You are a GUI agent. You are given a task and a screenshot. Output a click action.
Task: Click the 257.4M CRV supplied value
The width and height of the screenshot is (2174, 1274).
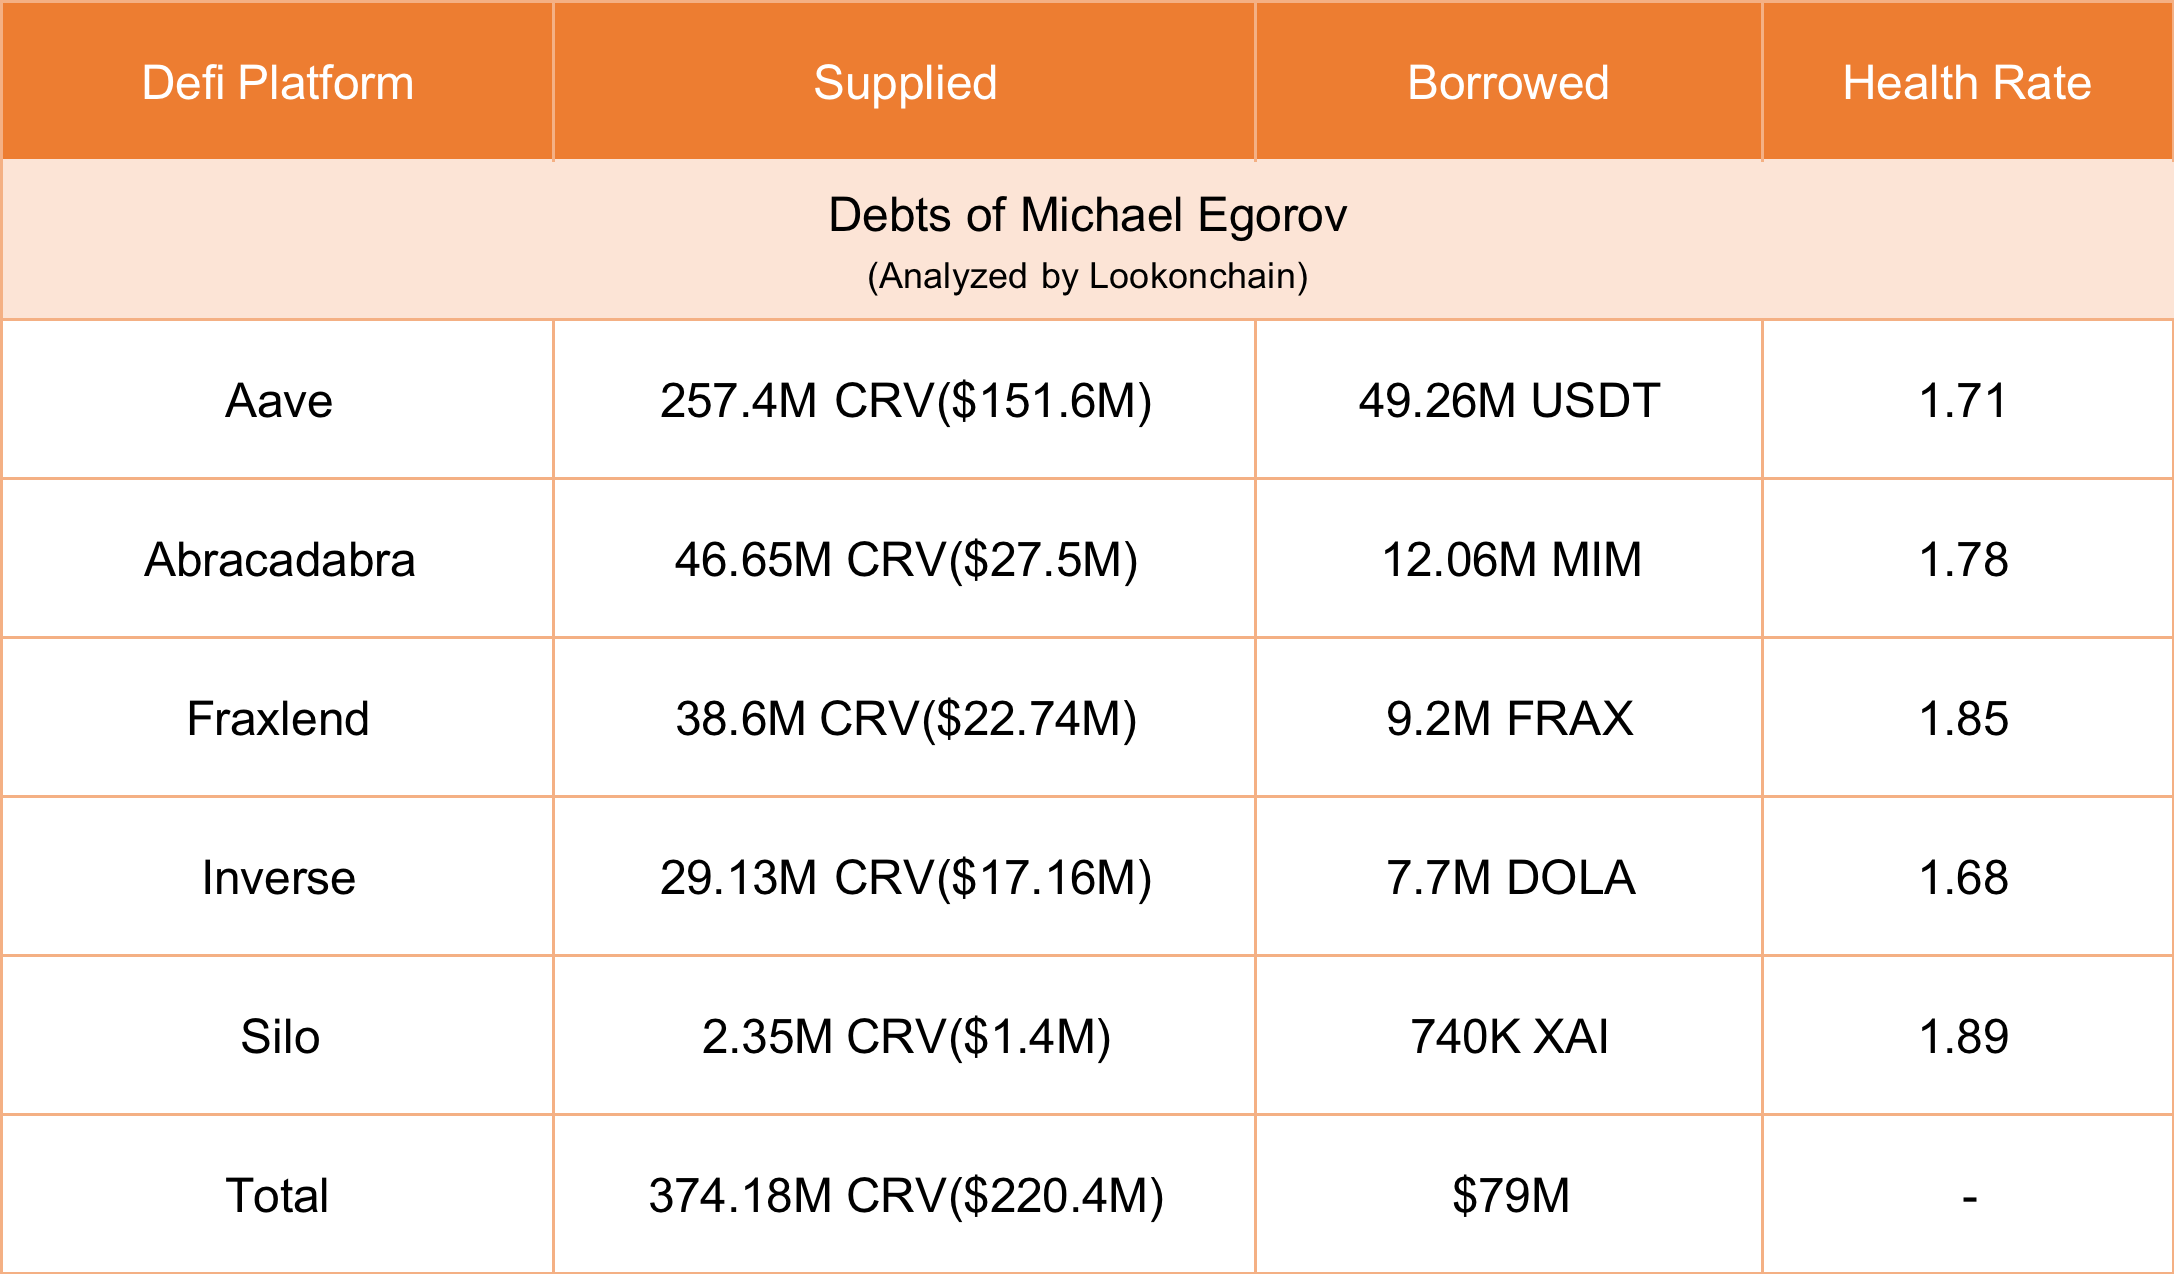pyautogui.click(x=905, y=401)
